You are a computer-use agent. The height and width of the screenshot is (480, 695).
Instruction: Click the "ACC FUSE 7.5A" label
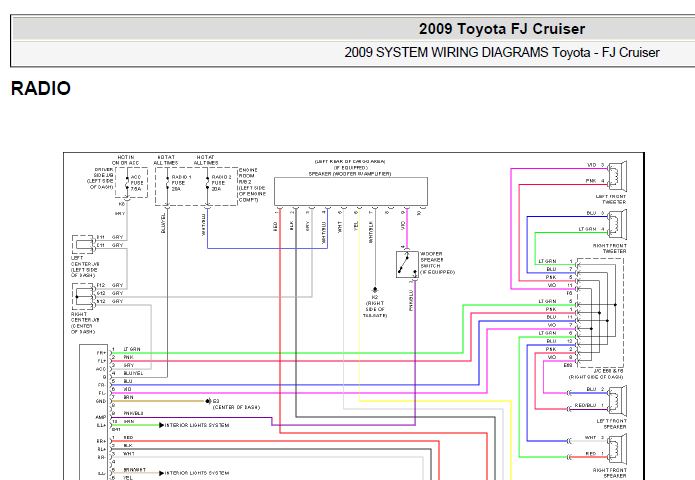coord(137,183)
